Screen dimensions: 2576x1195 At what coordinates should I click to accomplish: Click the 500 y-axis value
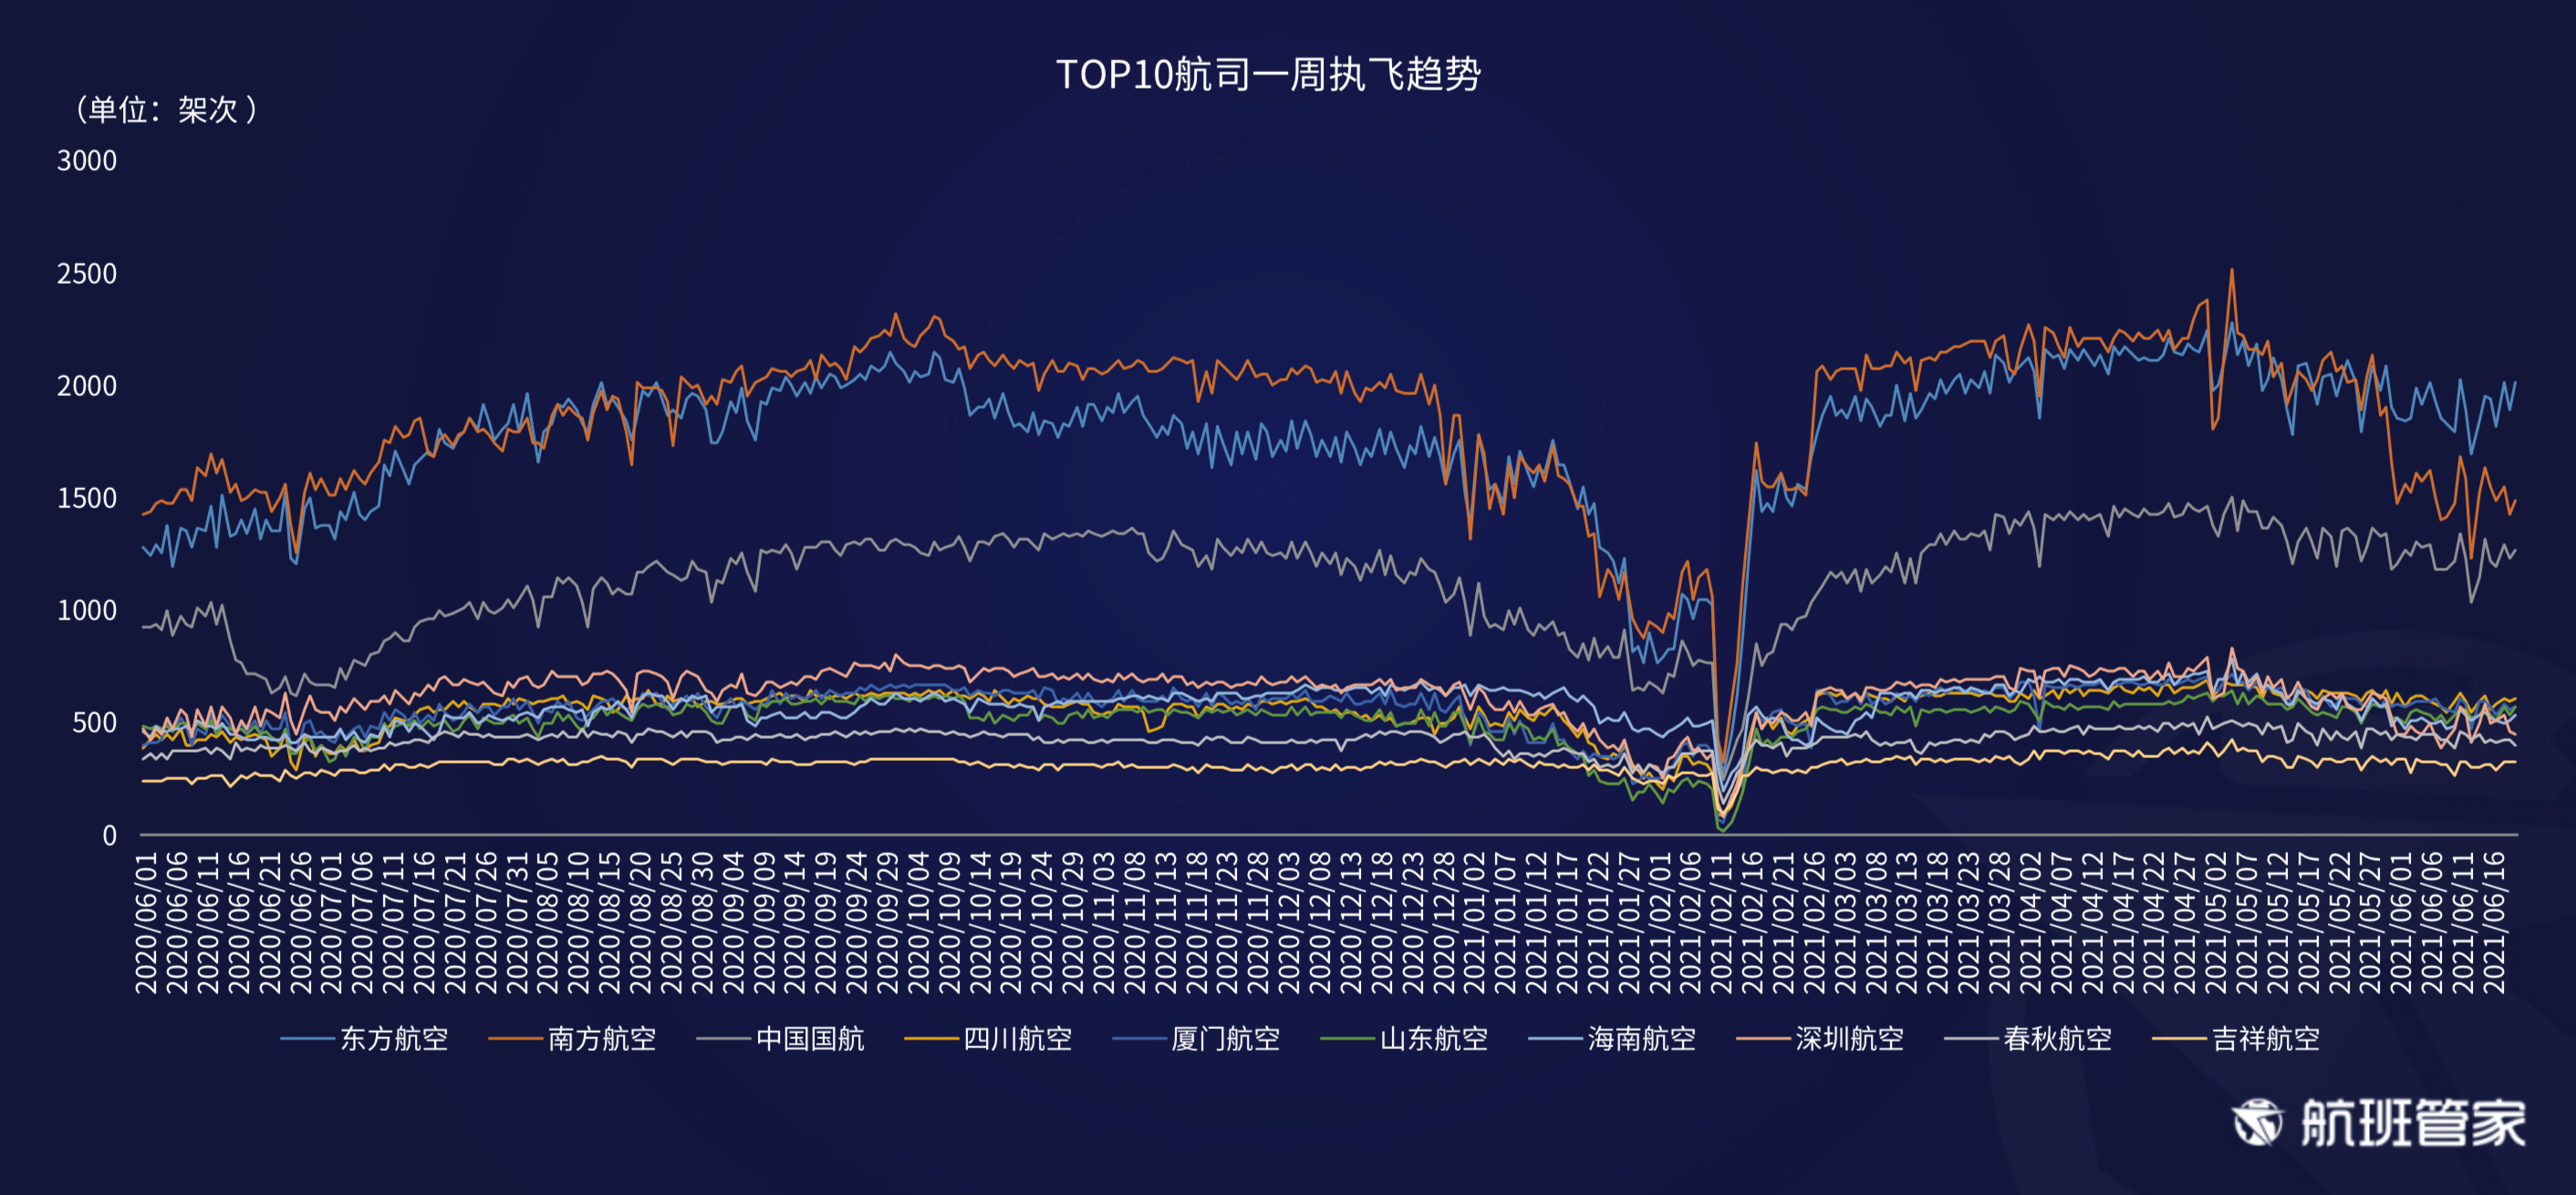(x=95, y=723)
